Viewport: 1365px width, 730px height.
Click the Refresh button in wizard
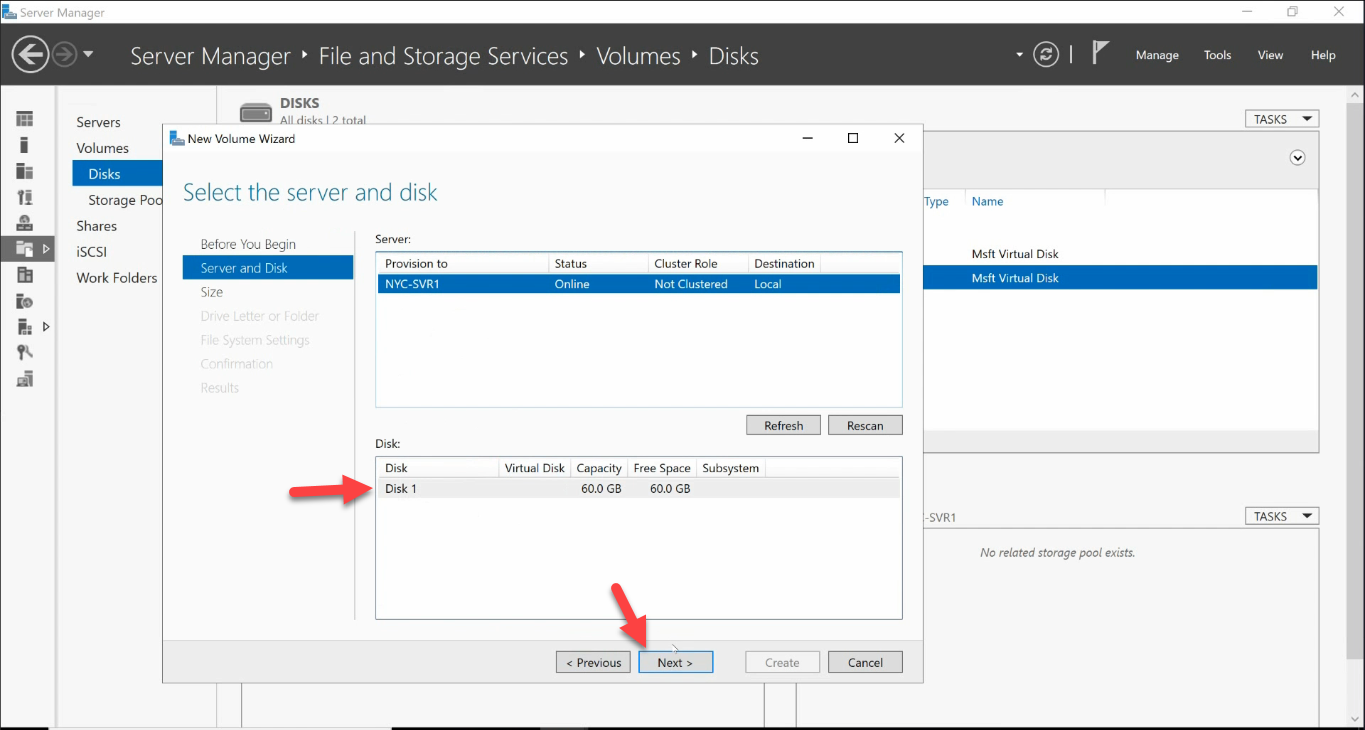[783, 425]
